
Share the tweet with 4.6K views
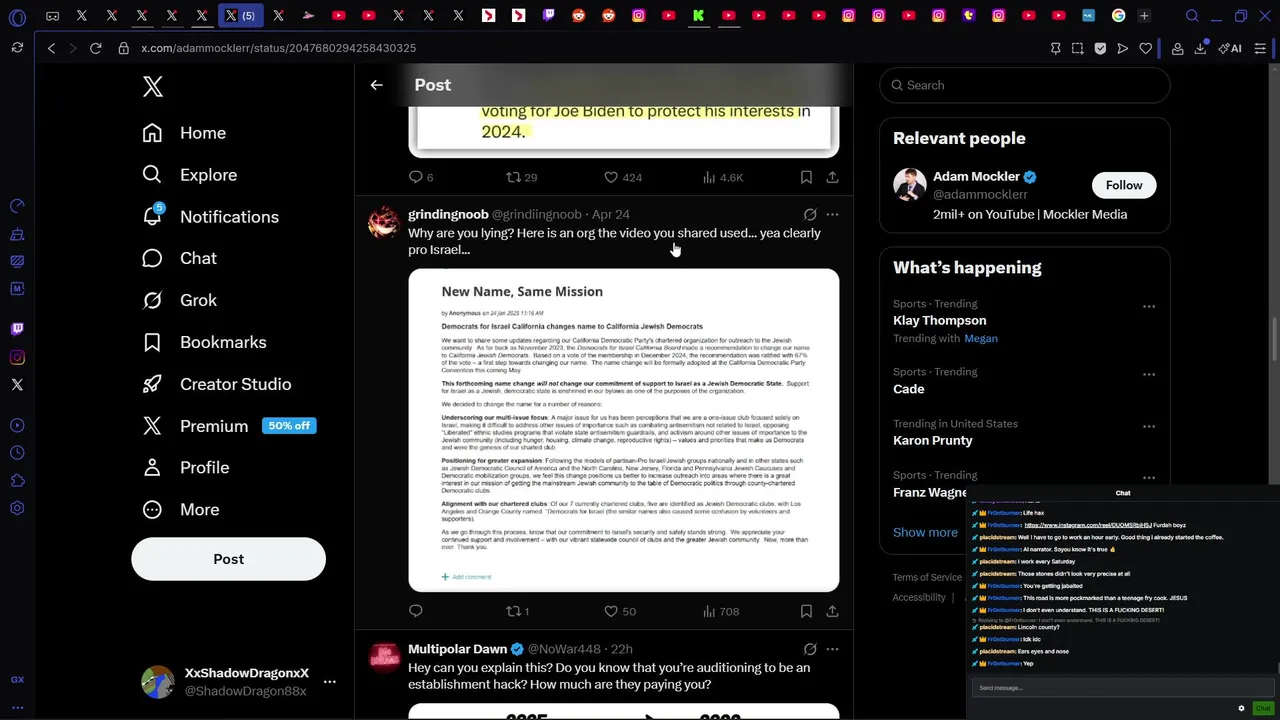pyautogui.click(x=832, y=177)
